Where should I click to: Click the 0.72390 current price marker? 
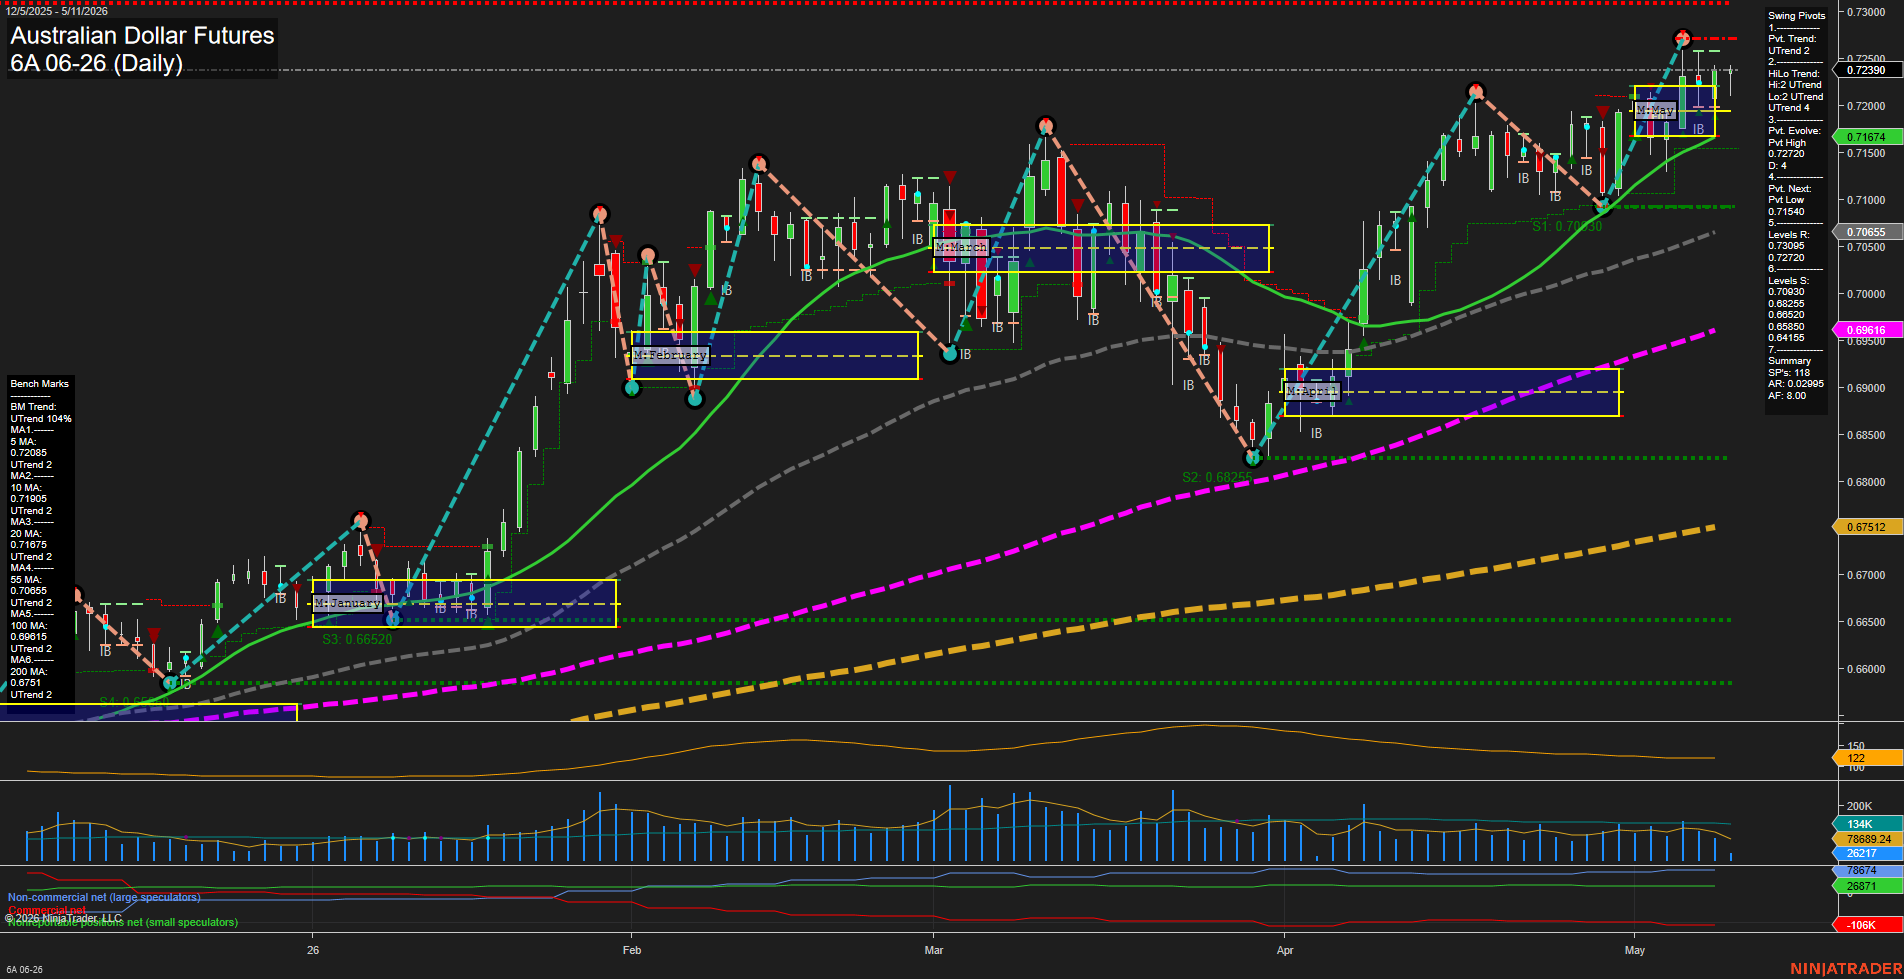tap(1866, 70)
